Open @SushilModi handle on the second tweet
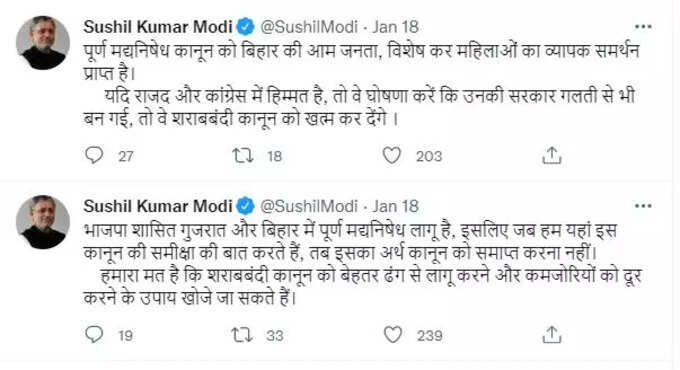The width and height of the screenshot is (680, 370). tap(309, 206)
